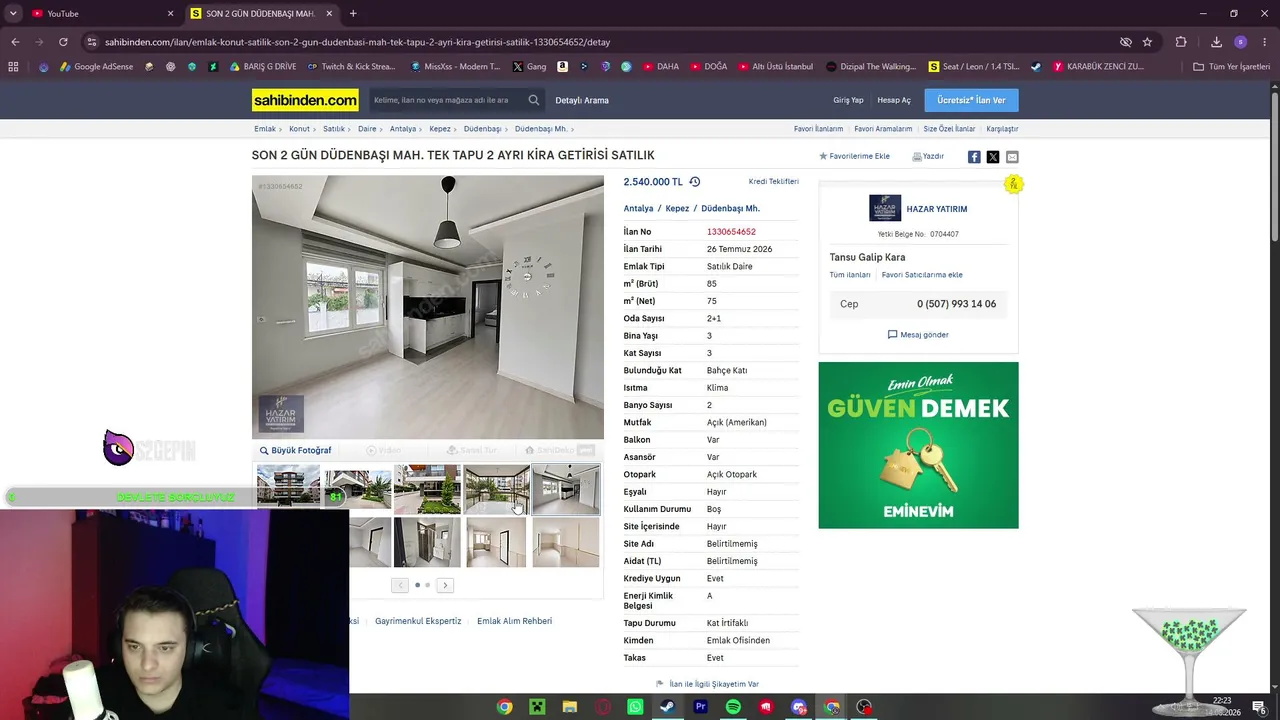Click the search magnifier icon
Image resolution: width=1280 pixels, height=720 pixels.
click(x=534, y=100)
